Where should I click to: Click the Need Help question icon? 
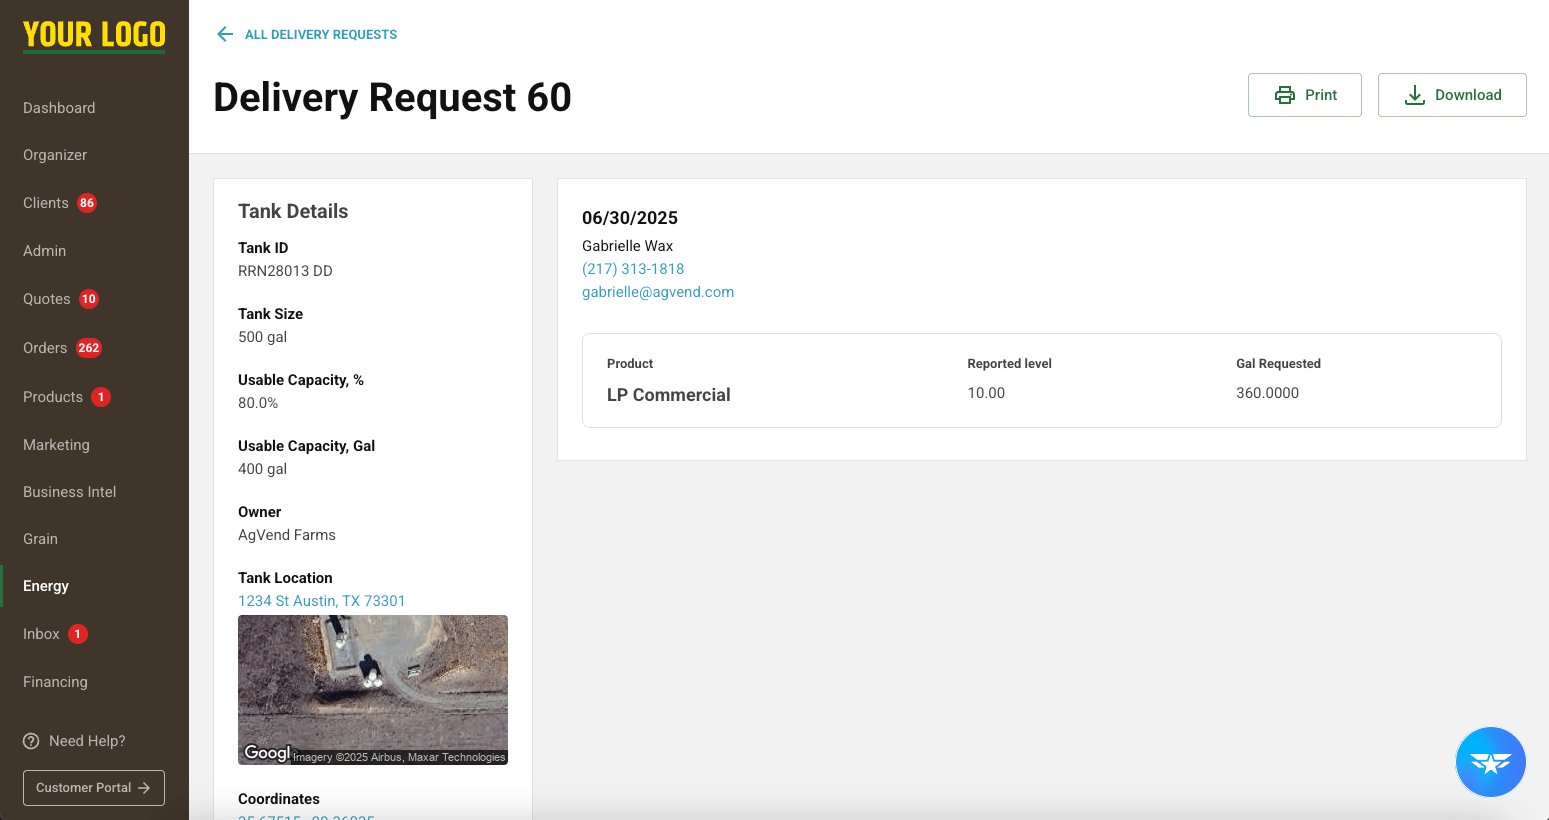pyautogui.click(x=31, y=741)
